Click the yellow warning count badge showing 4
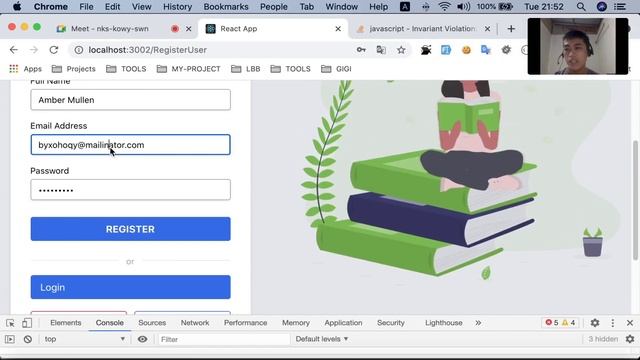The image size is (640, 360). click(569, 323)
